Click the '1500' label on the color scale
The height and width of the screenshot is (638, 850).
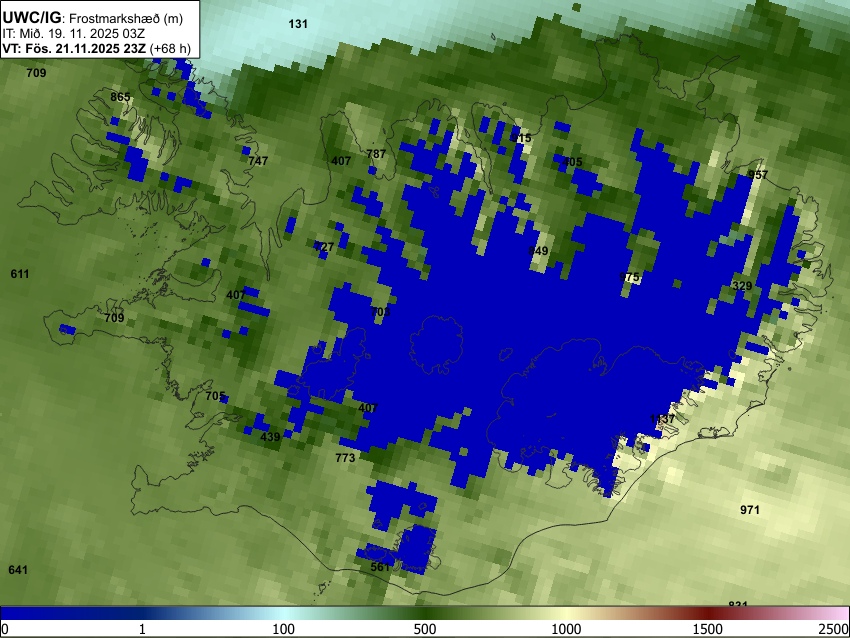click(708, 629)
